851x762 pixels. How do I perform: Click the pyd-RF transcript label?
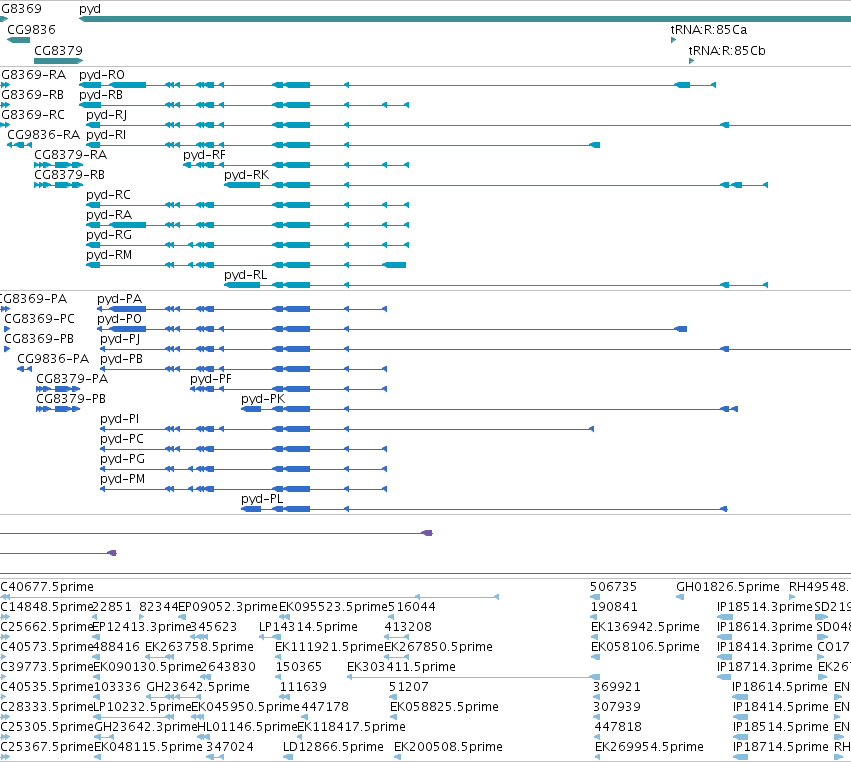(204, 155)
